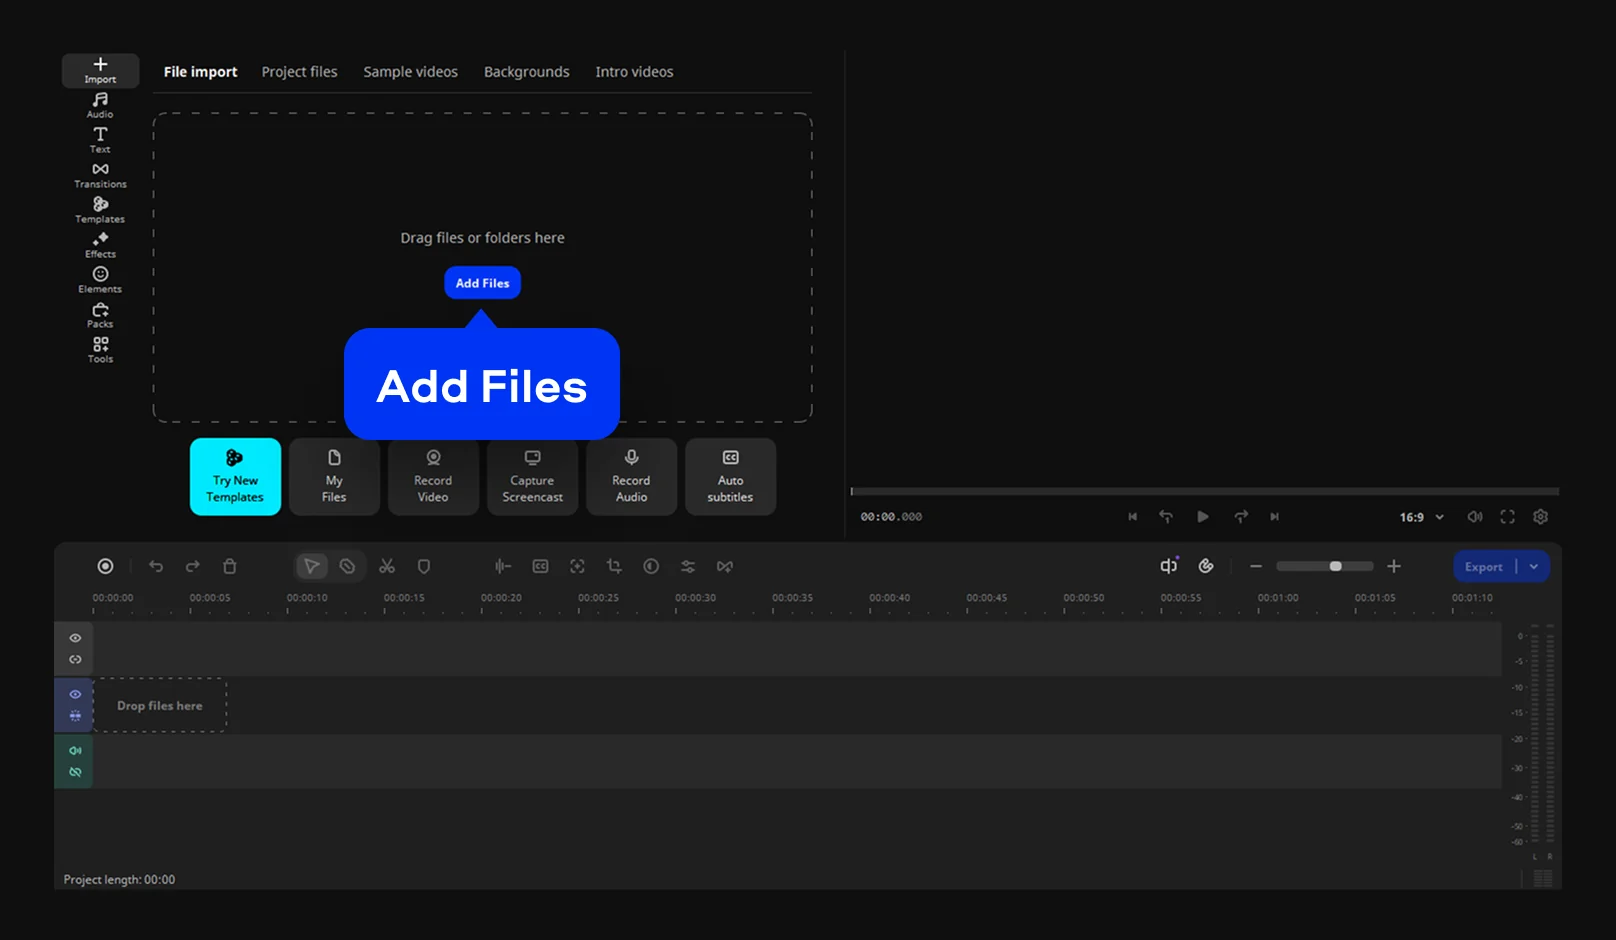Undo the last action
This screenshot has height=940, width=1616.
[156, 566]
